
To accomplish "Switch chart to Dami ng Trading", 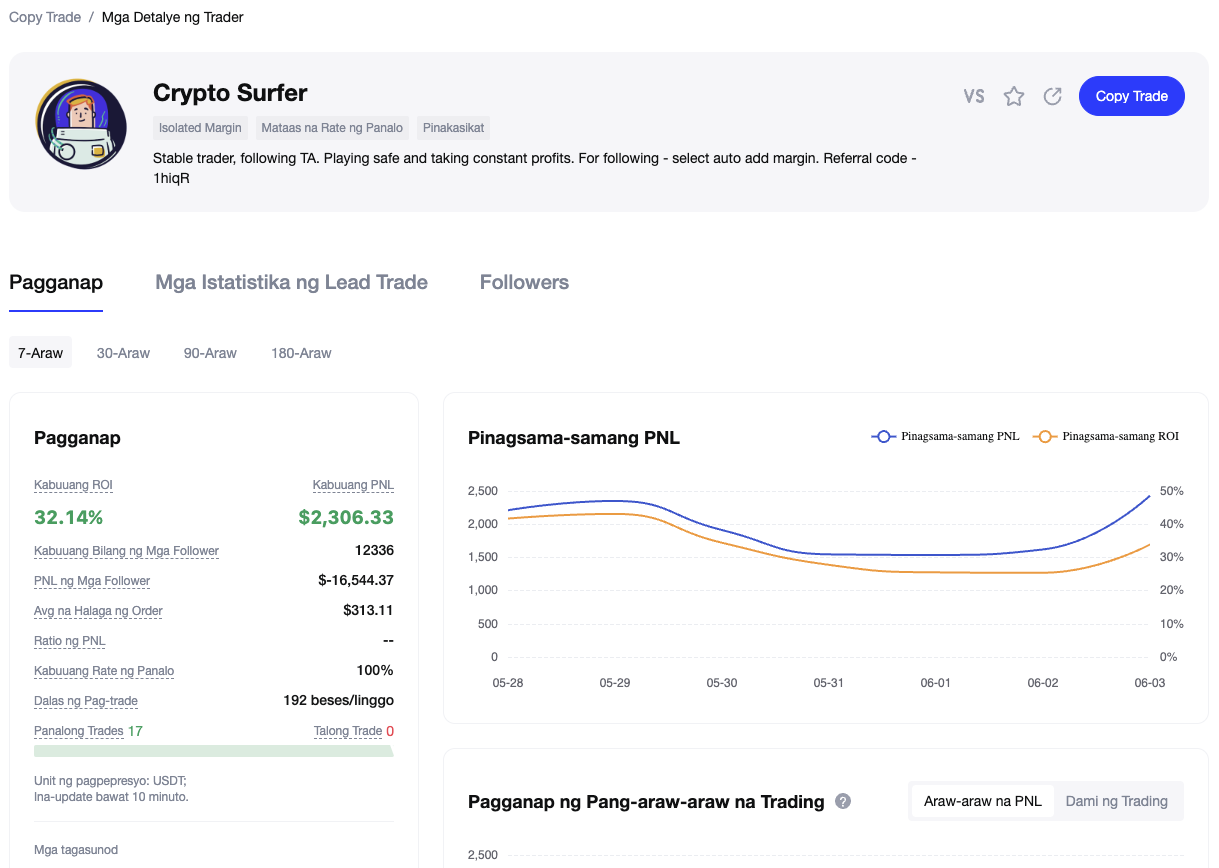I will [x=1116, y=801].
